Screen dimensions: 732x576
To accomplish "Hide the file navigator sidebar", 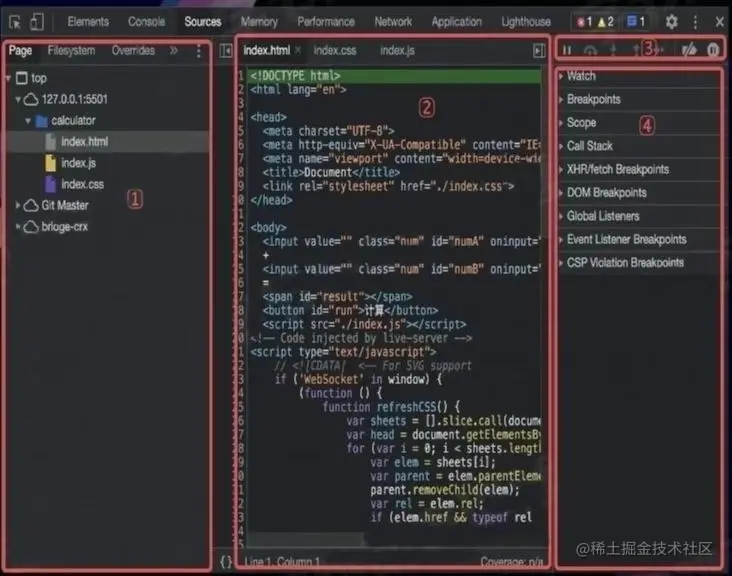I will 226,50.
